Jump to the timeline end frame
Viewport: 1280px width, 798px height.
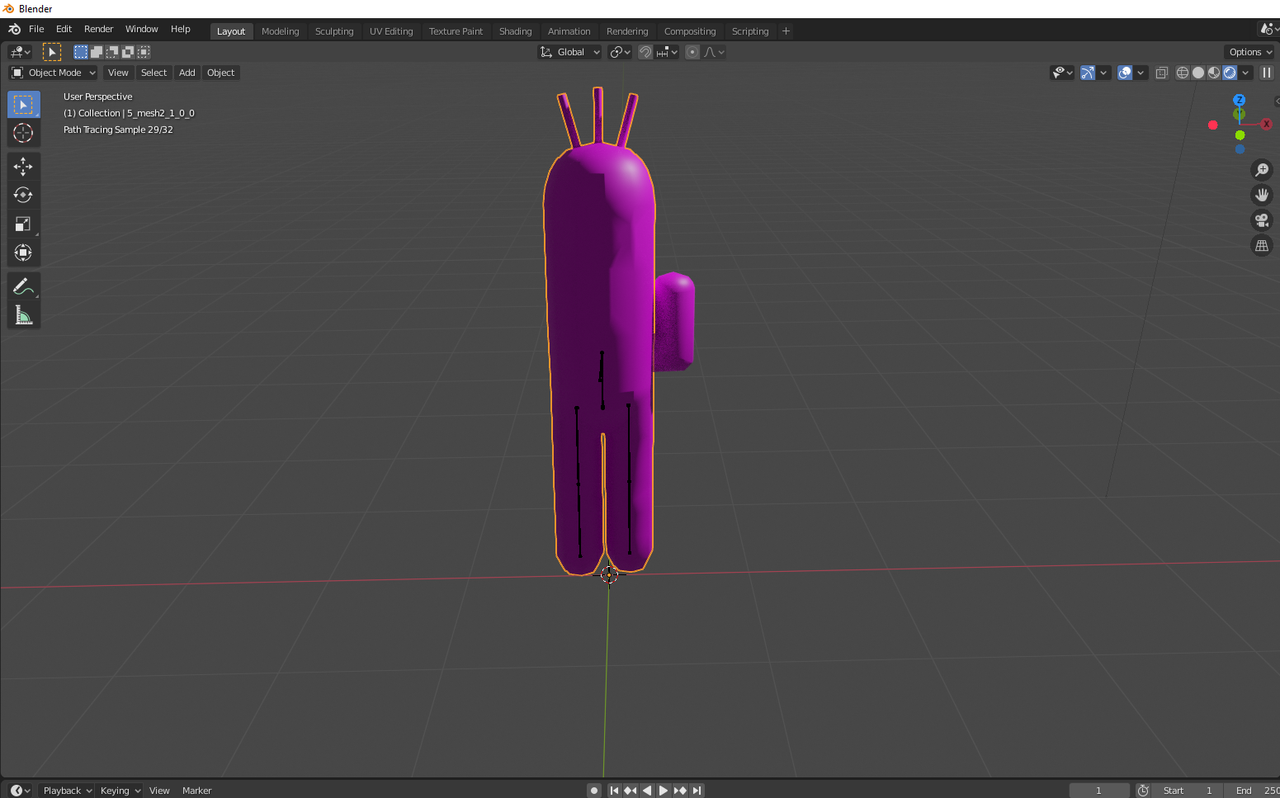[697, 790]
